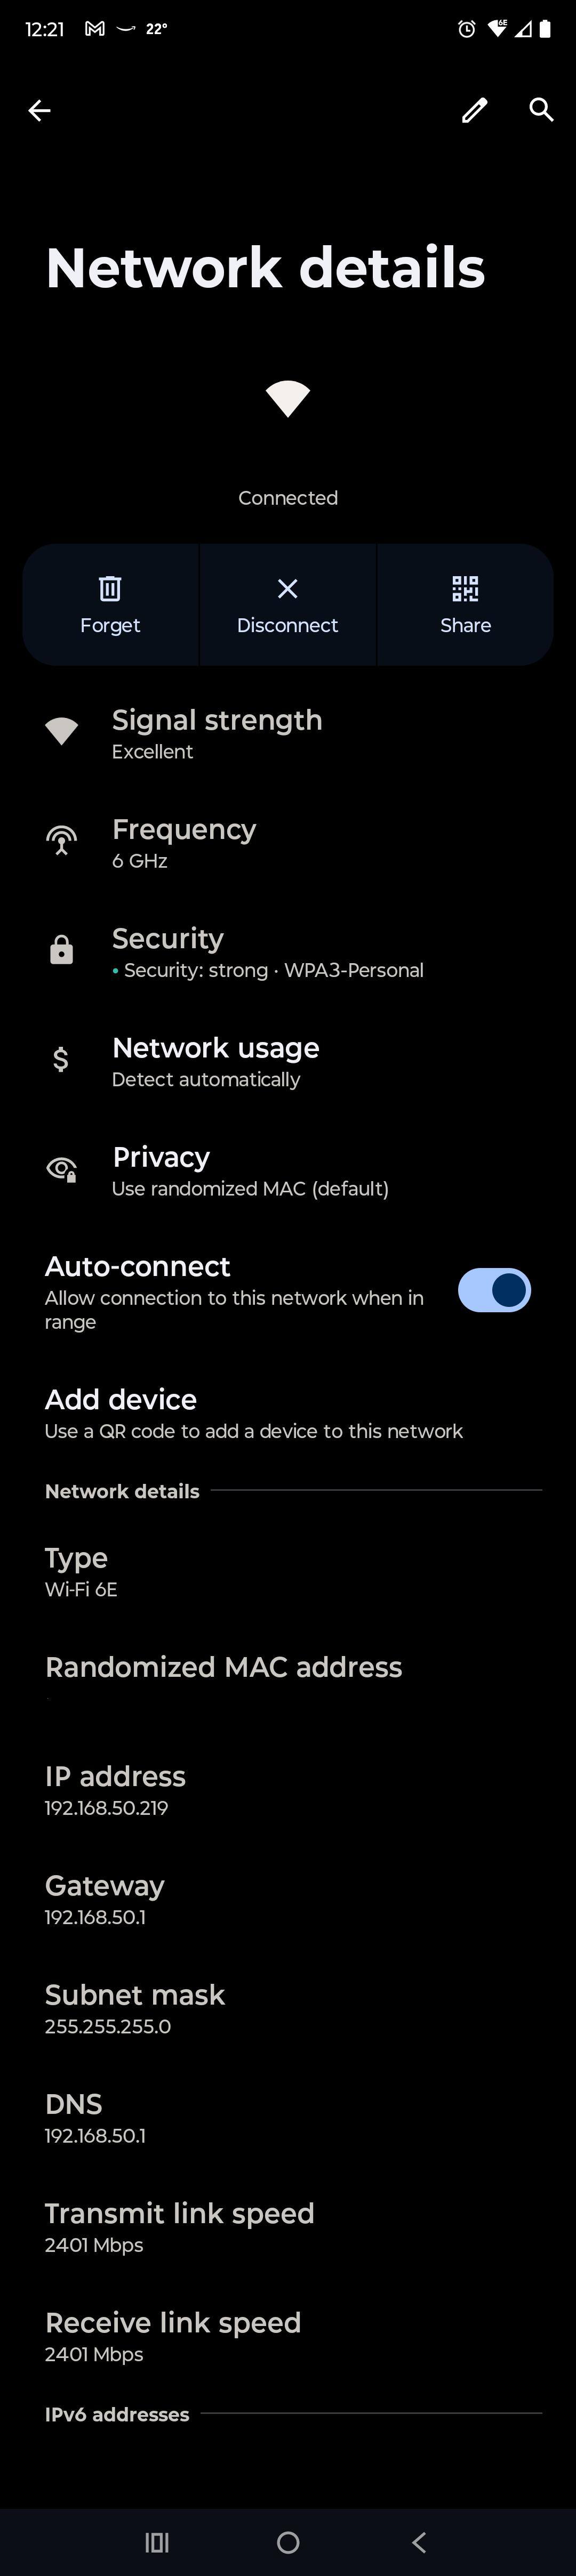
Task: Open Network usage Detect automatically setting
Action: (288, 1062)
